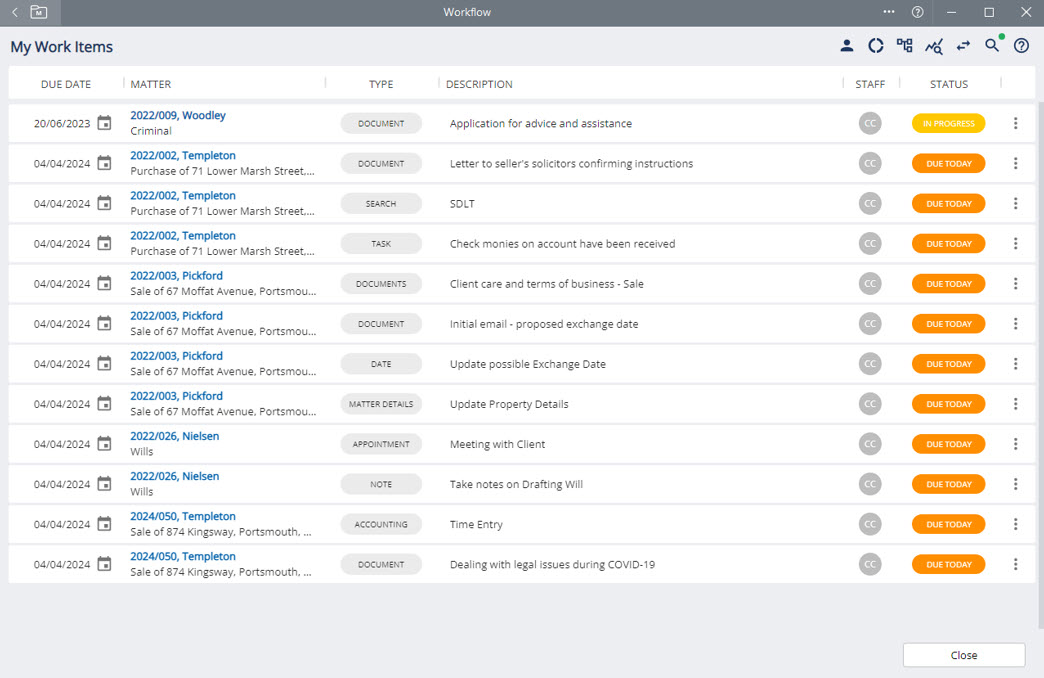Click the segmented circle progress icon

tap(876, 46)
